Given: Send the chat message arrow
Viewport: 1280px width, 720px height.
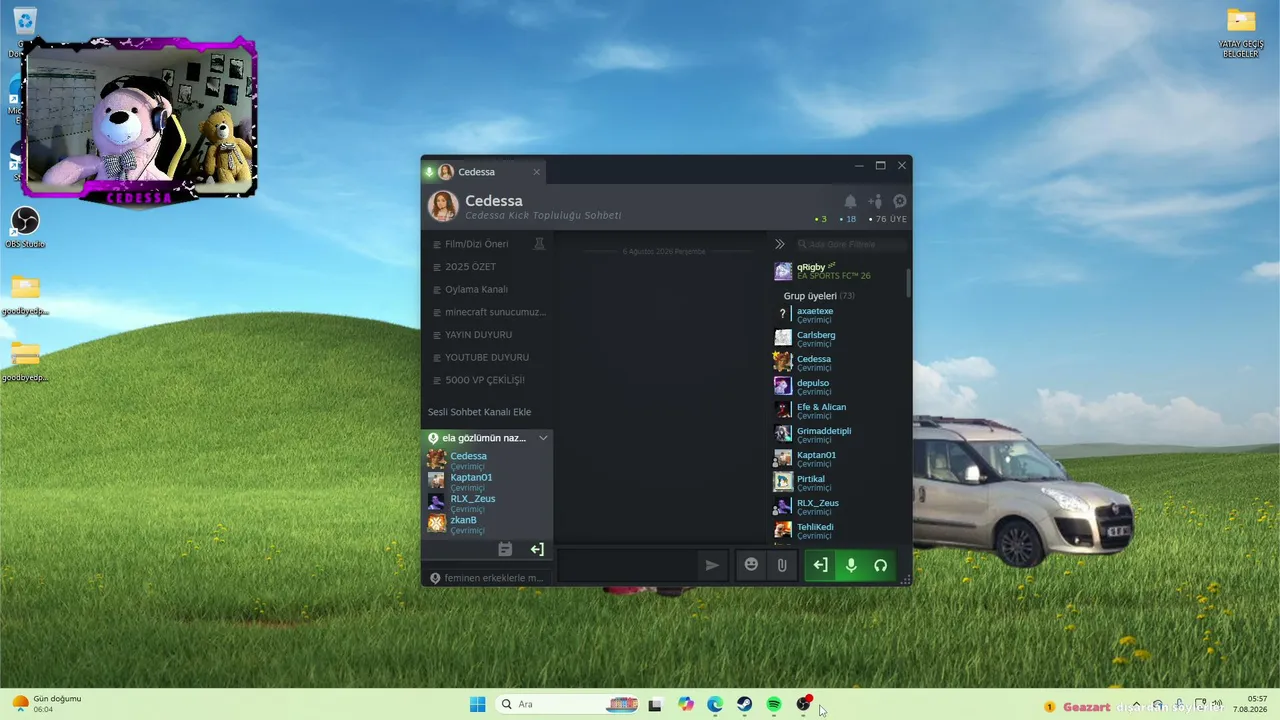Looking at the screenshot, I should coord(712,565).
